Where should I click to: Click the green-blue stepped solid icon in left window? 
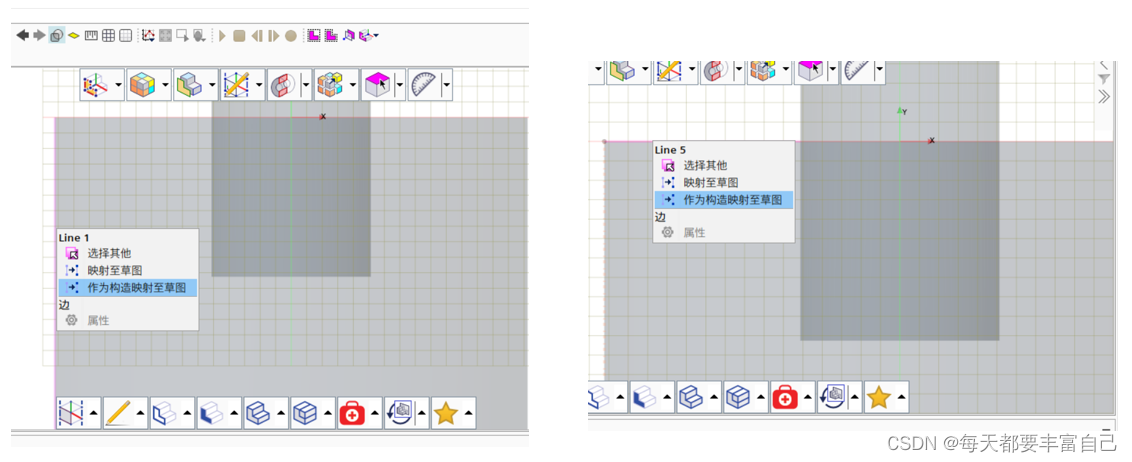coord(188,85)
